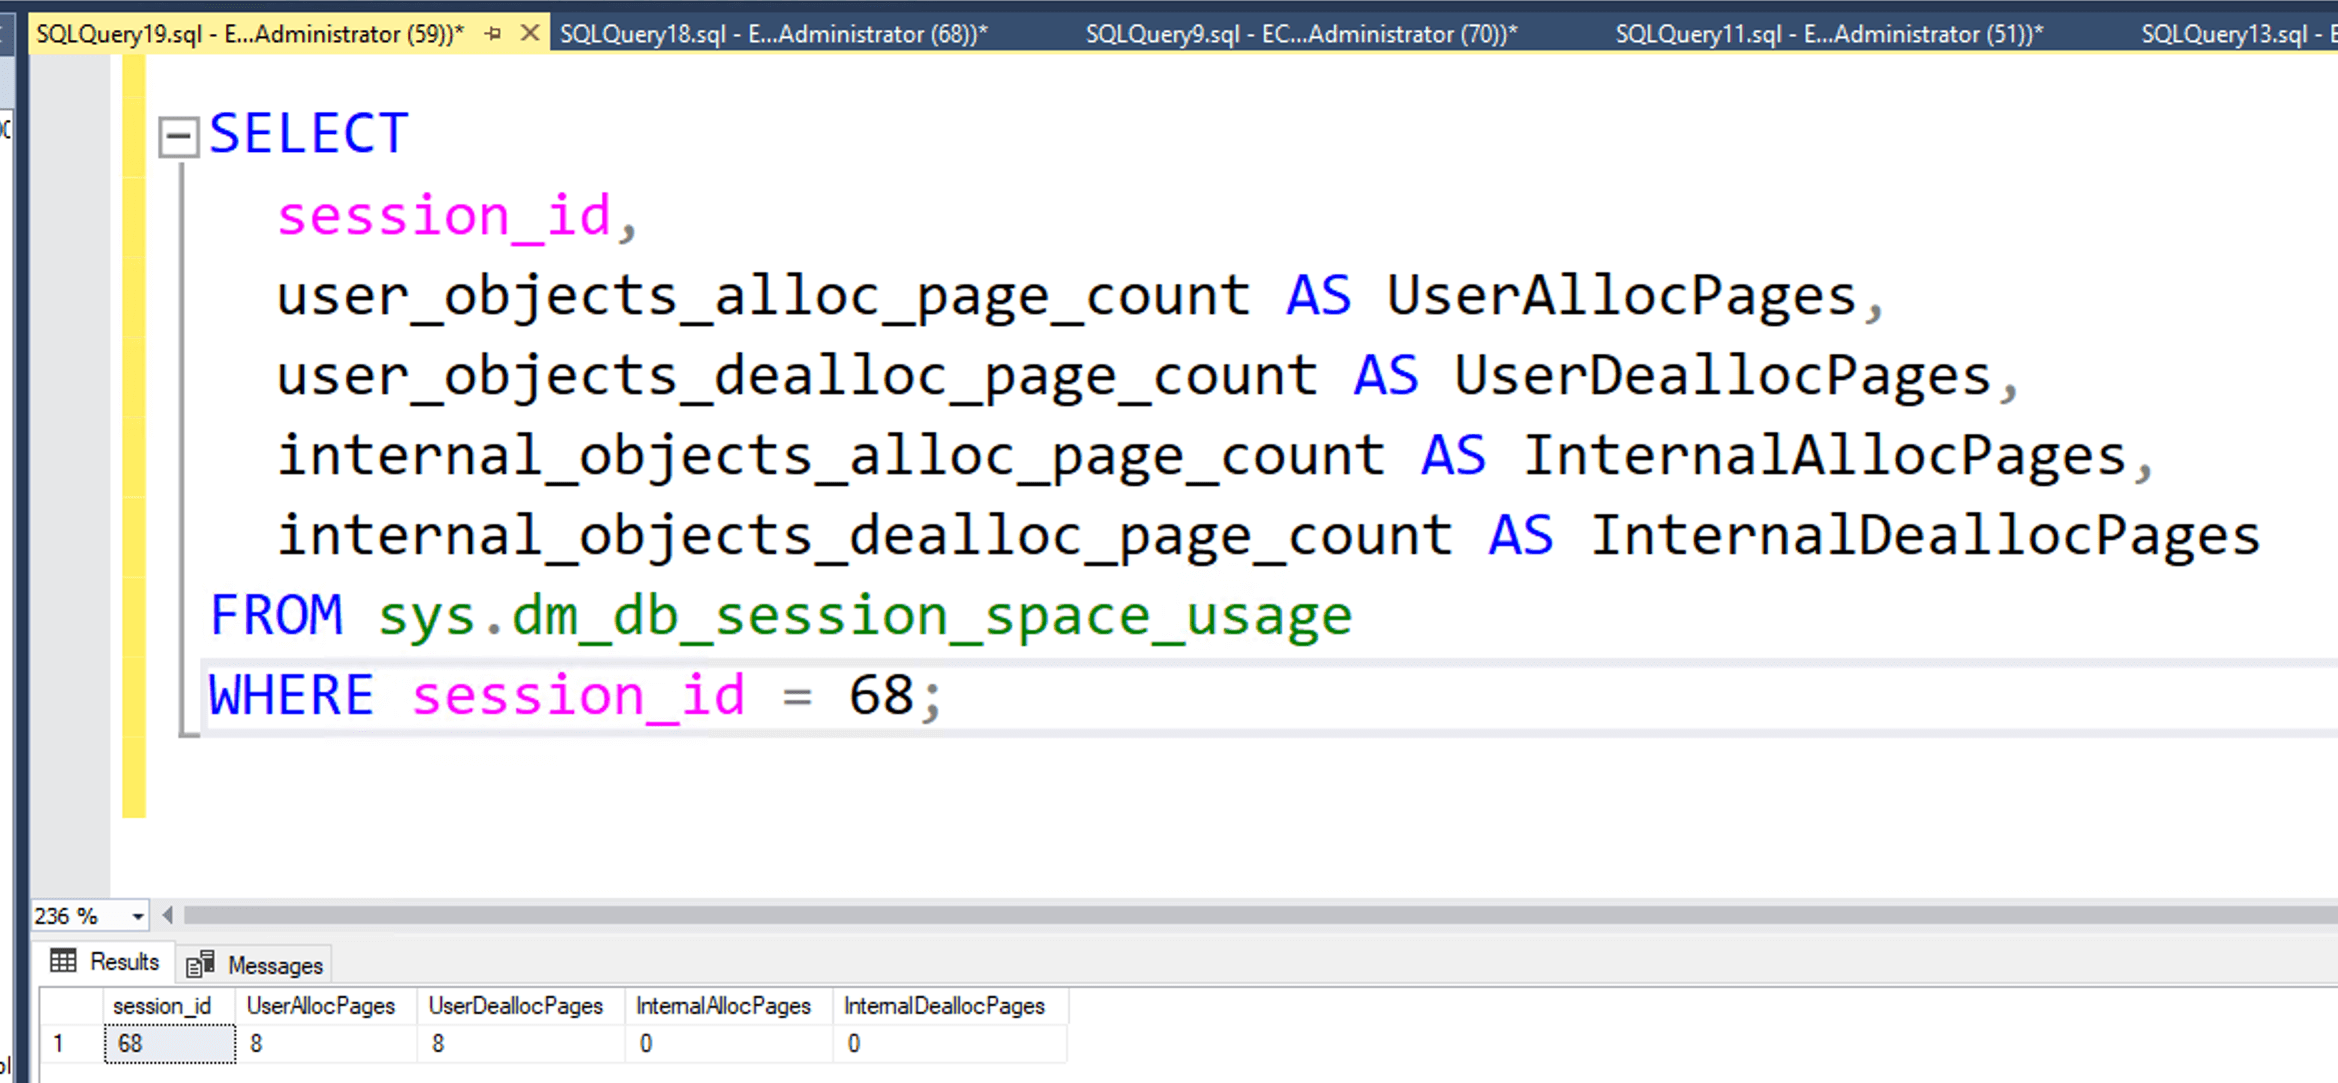
Task: Switch to the Messages tab
Action: 274,965
